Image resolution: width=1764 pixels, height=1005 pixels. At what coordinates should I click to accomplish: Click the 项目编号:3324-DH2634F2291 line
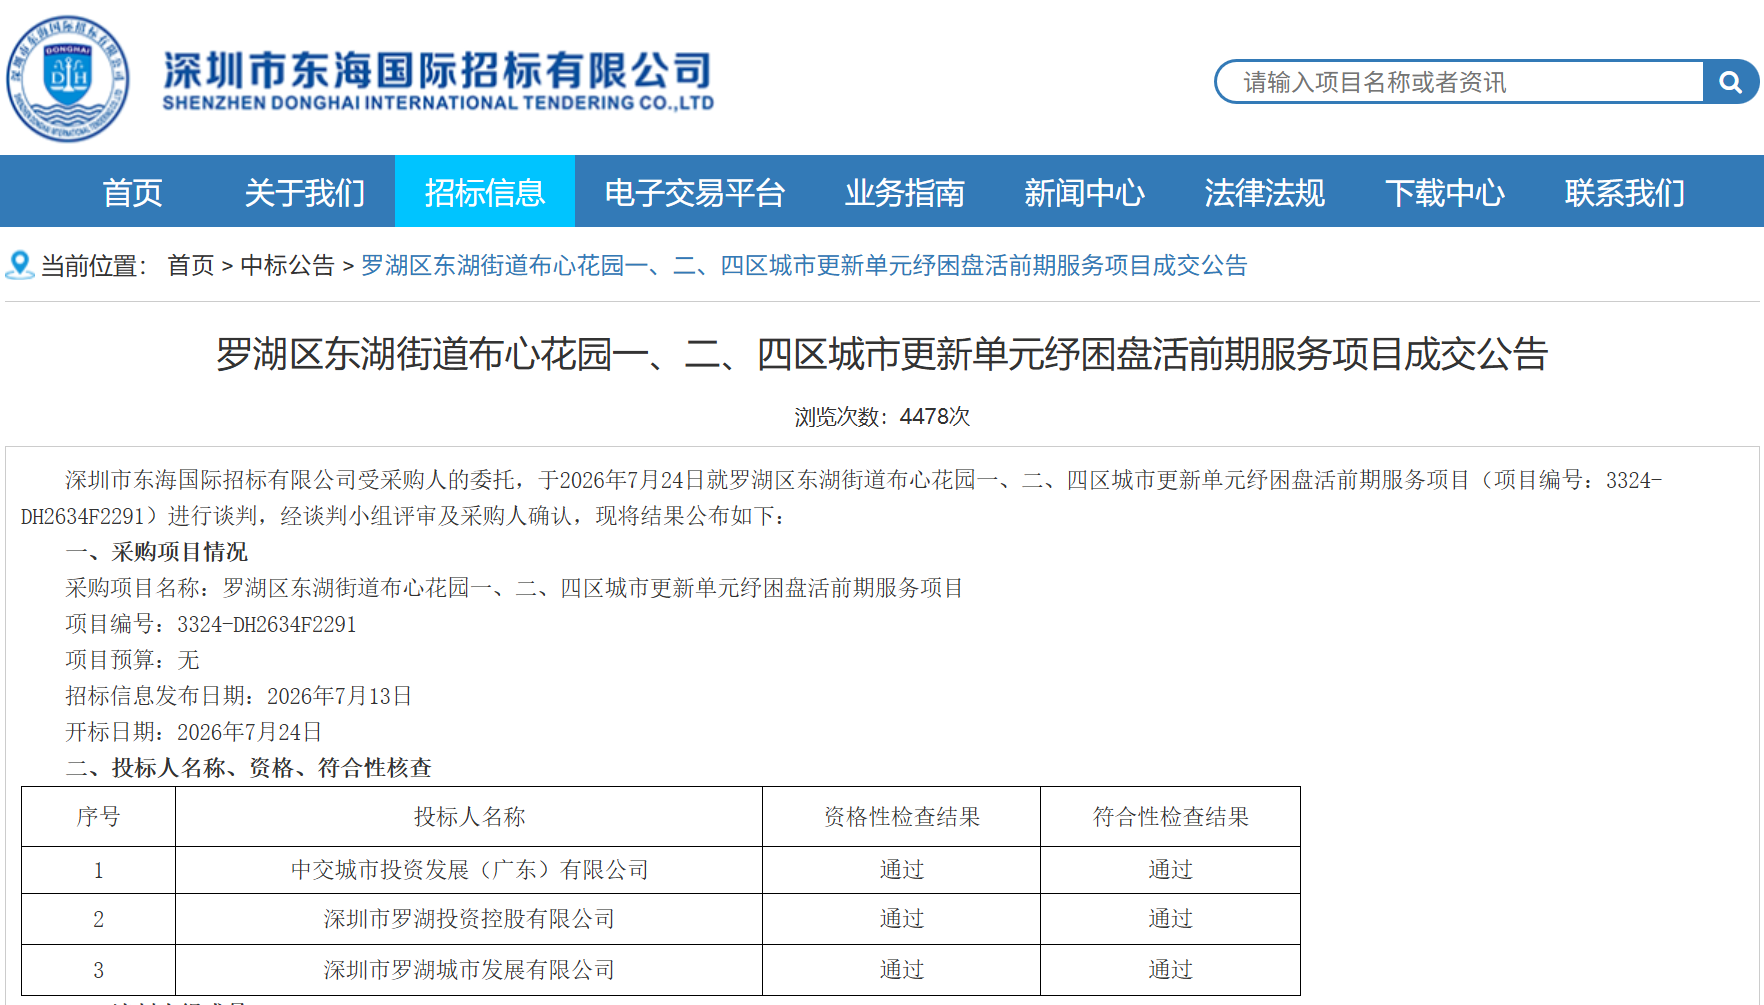(211, 624)
